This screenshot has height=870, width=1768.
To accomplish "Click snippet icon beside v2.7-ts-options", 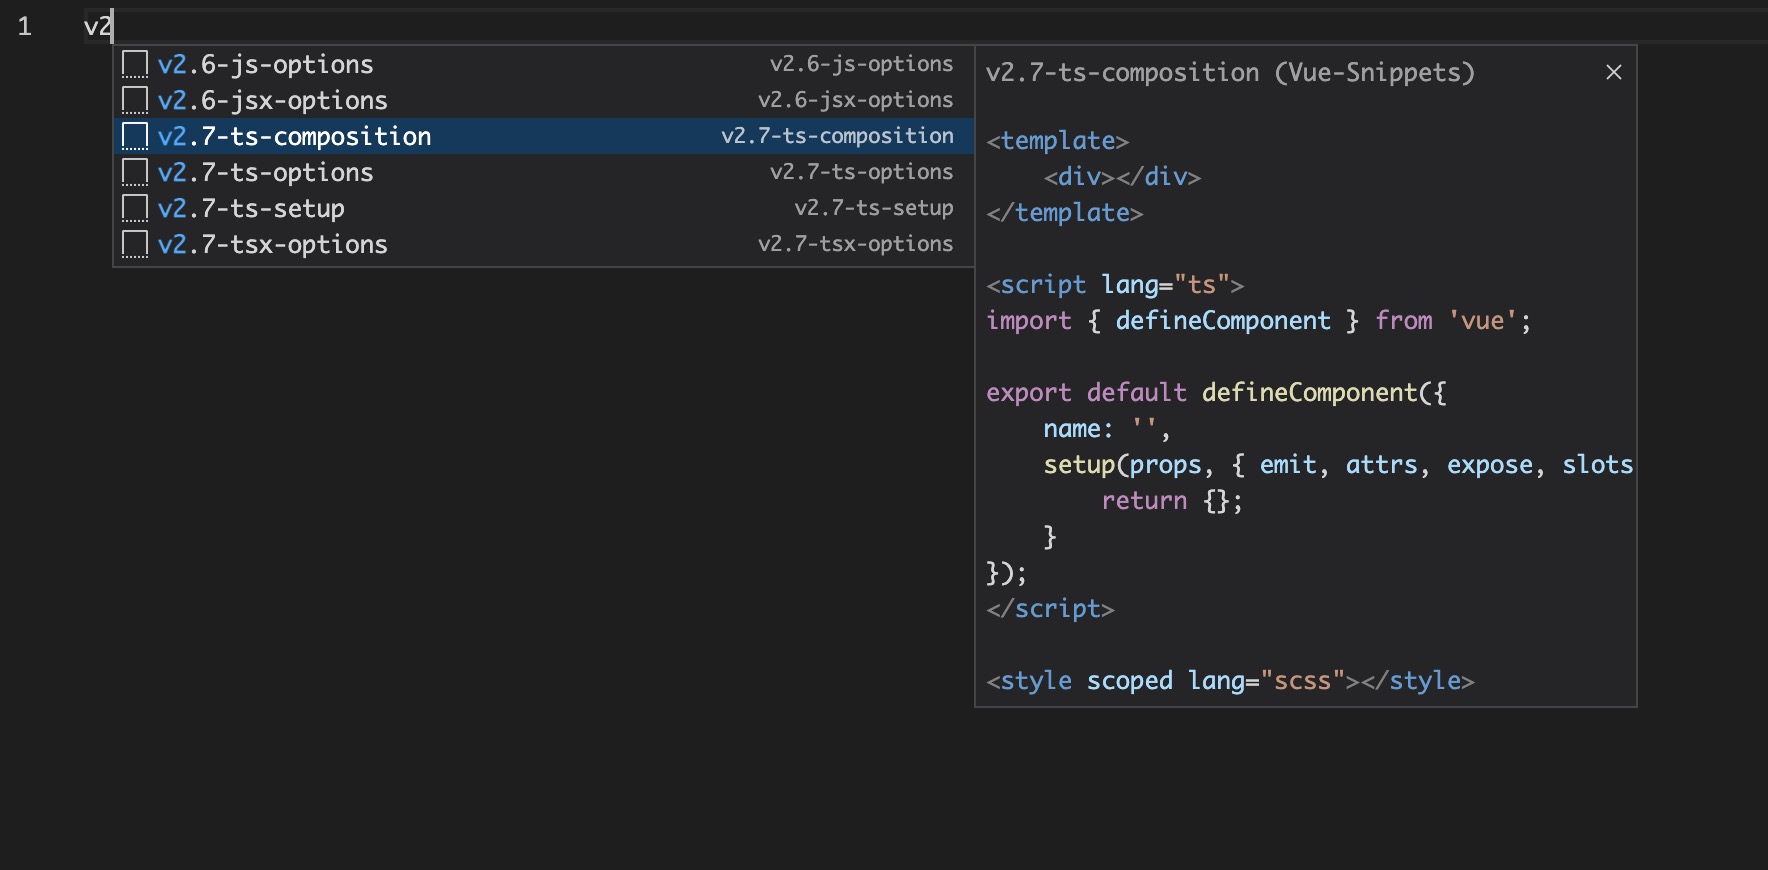I will point(135,173).
